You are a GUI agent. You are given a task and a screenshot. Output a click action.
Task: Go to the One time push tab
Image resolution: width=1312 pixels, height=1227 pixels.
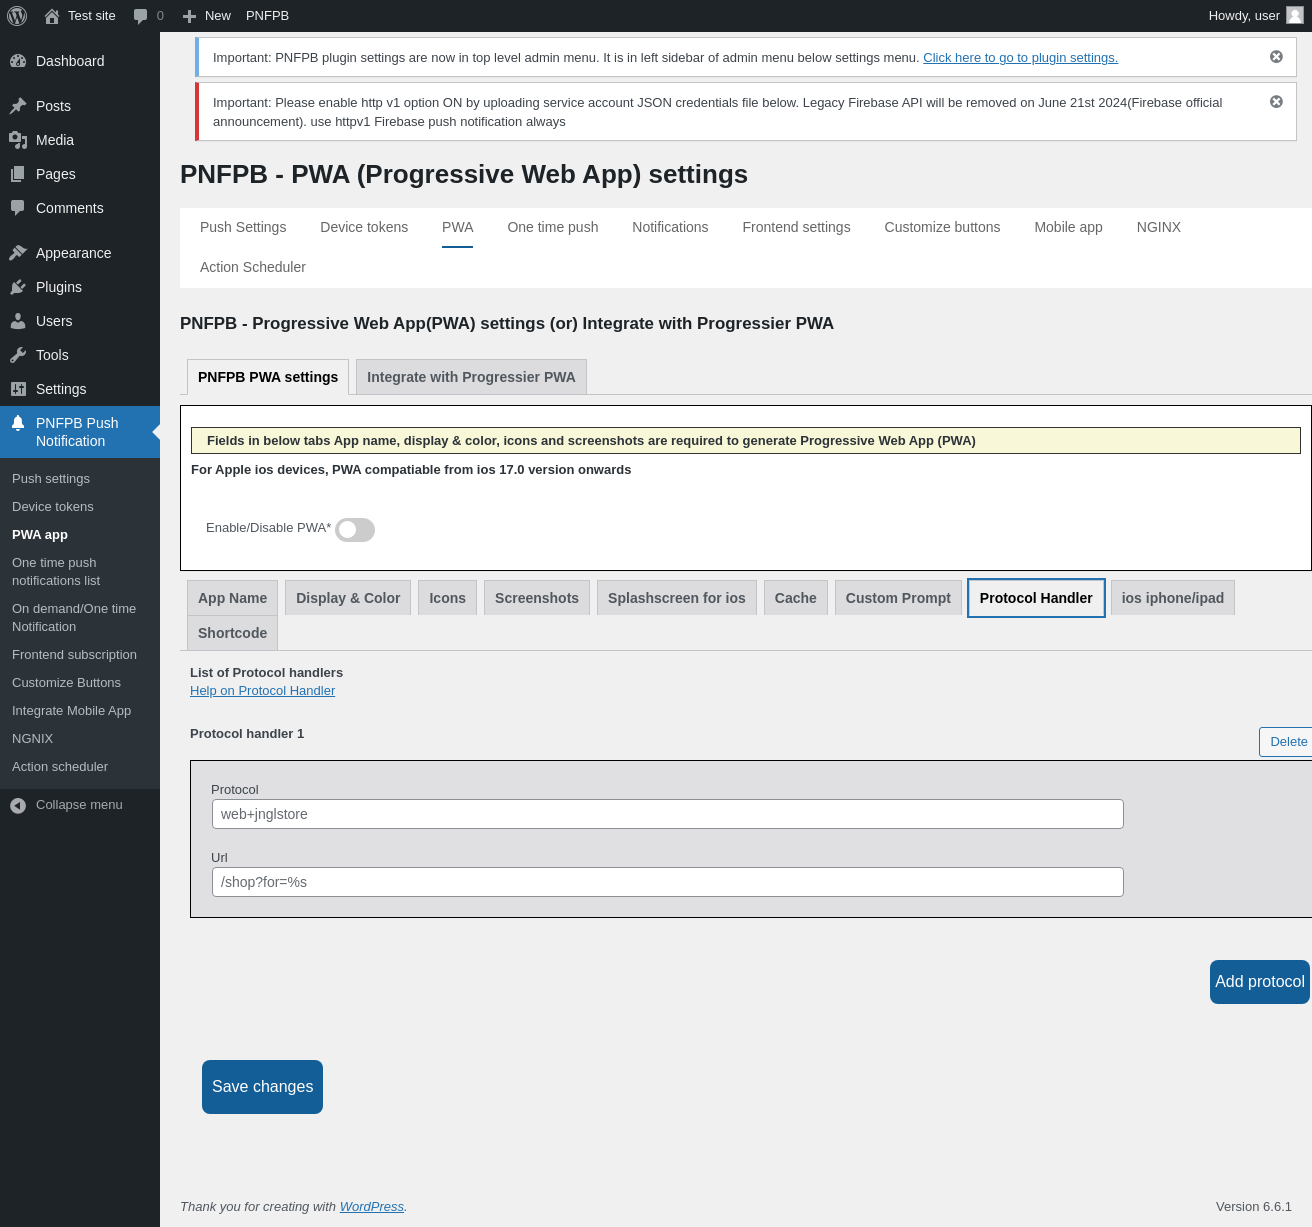tap(553, 227)
